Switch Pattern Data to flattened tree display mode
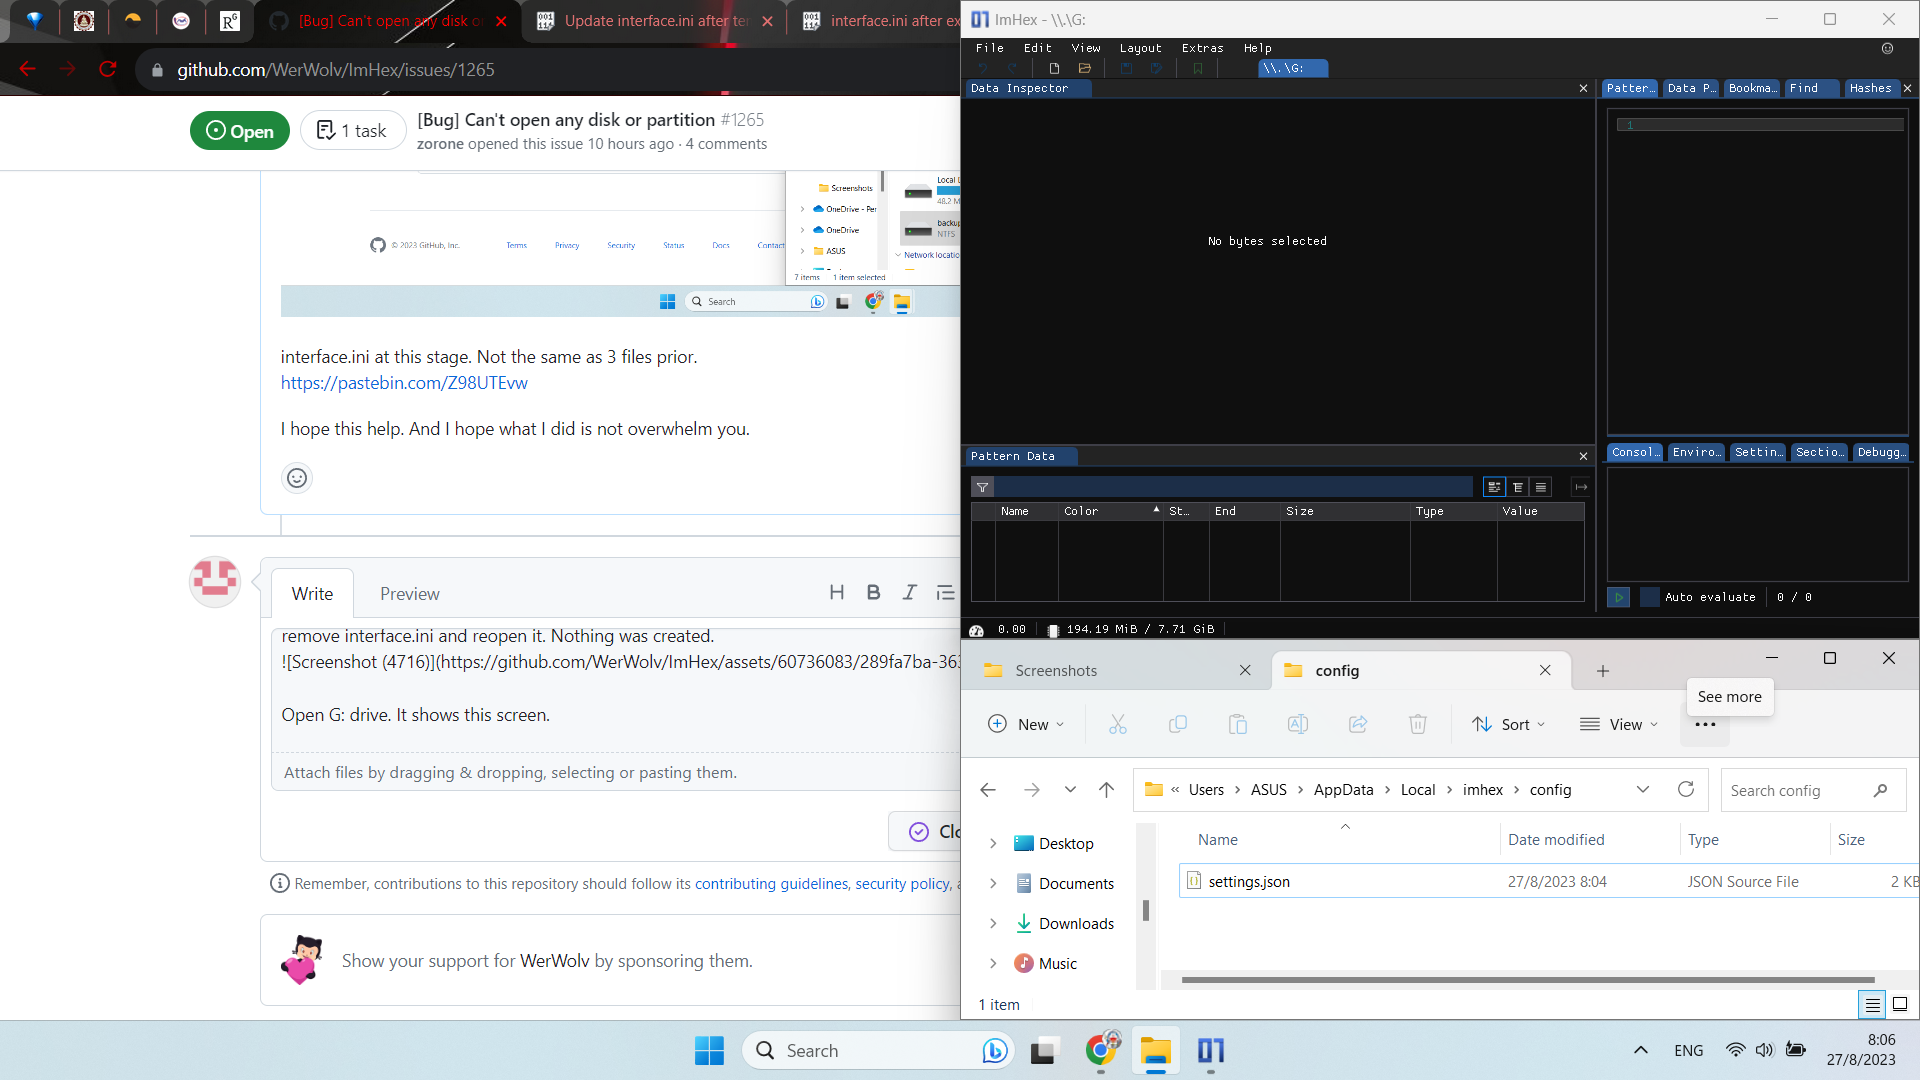Screen dimensions: 1920x1080 pyautogui.click(x=1518, y=487)
